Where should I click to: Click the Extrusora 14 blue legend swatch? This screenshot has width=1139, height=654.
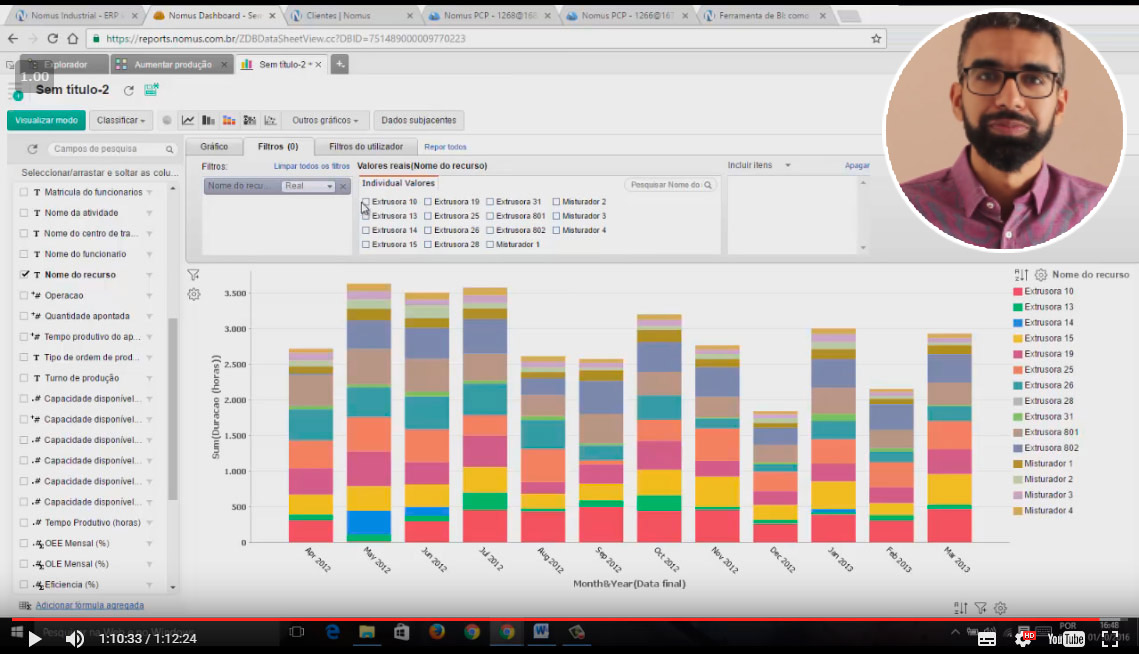coord(1018,323)
